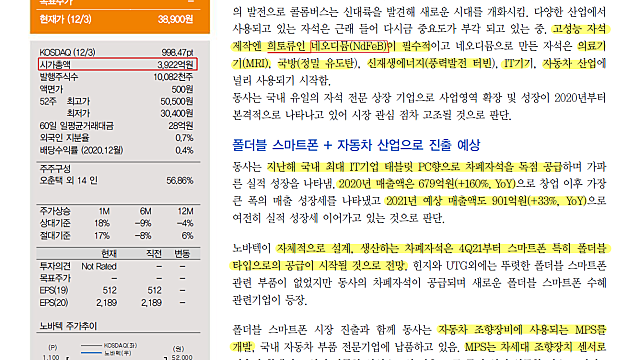Screen dimensions: 640x360
Task: Click the shareholding value 56.86%
Action: point(180,180)
